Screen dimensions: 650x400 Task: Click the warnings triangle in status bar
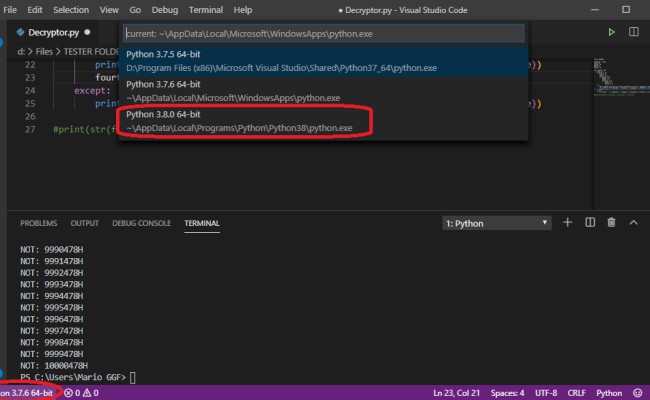[x=87, y=393]
